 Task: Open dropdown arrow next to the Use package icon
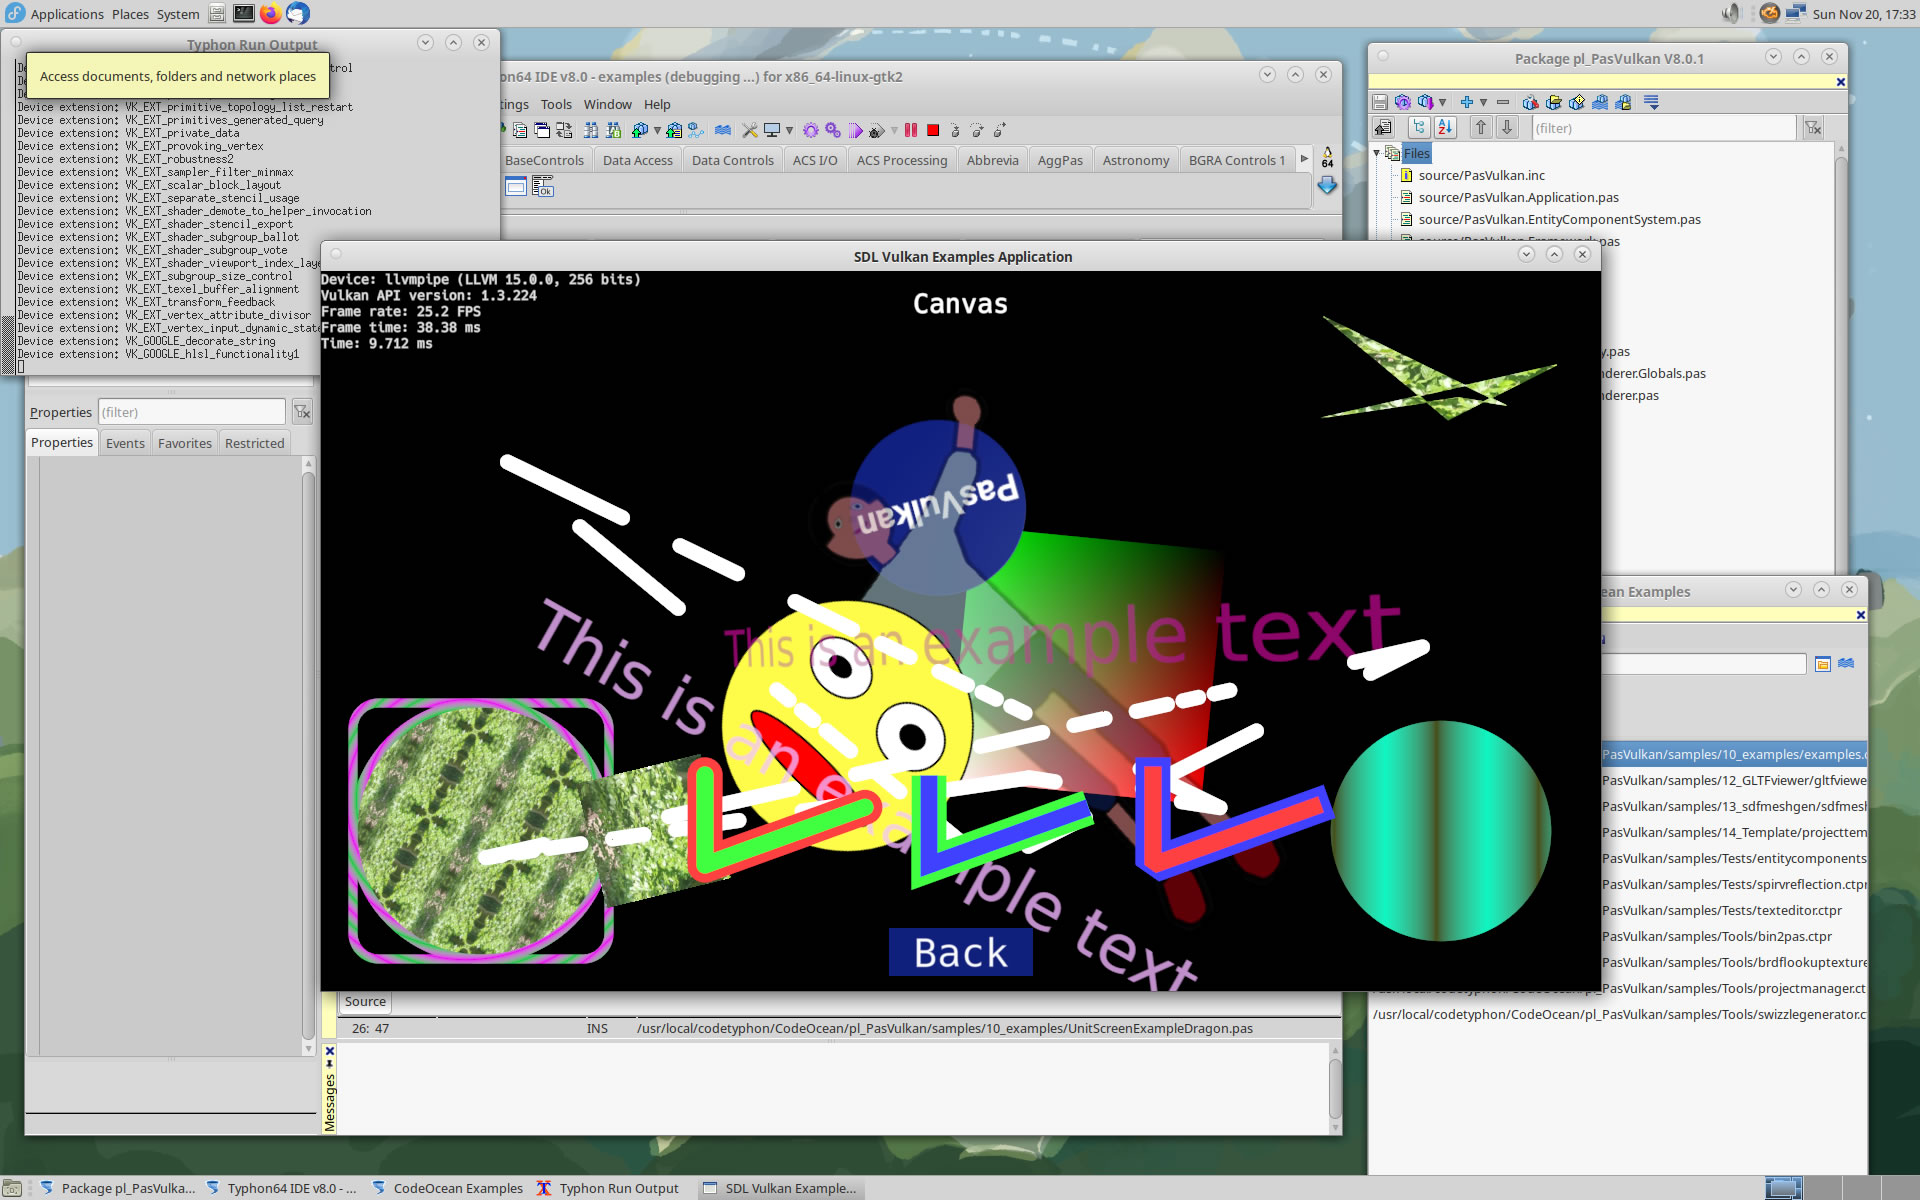[x=1442, y=102]
